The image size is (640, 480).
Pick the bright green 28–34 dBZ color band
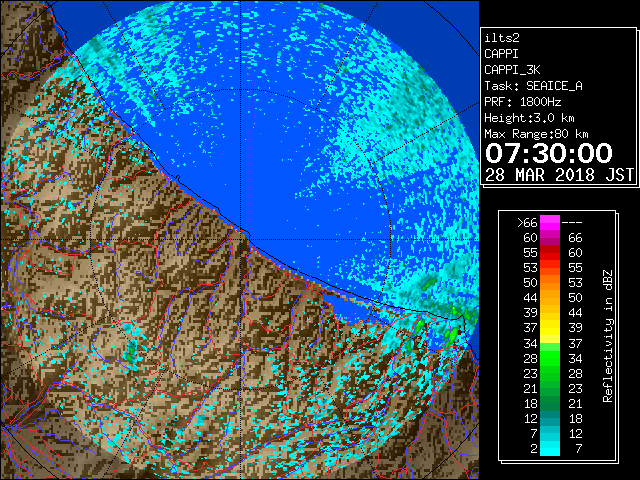(550, 358)
